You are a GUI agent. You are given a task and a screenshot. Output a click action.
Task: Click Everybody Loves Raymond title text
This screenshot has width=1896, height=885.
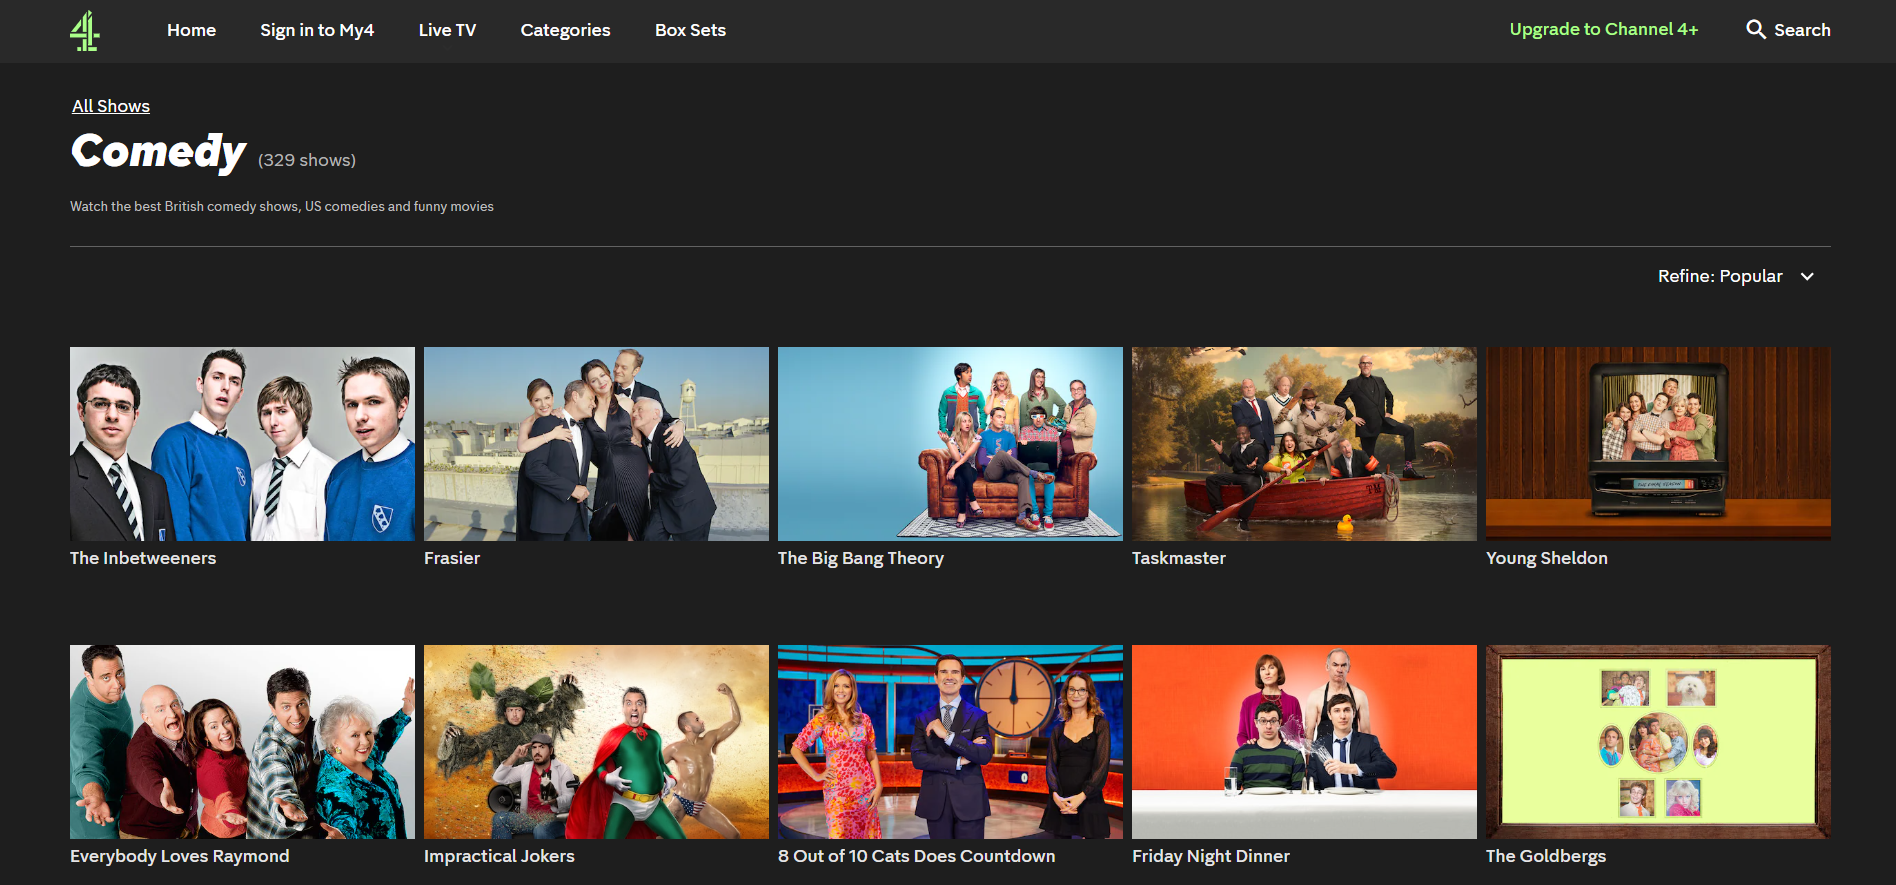pos(180,856)
